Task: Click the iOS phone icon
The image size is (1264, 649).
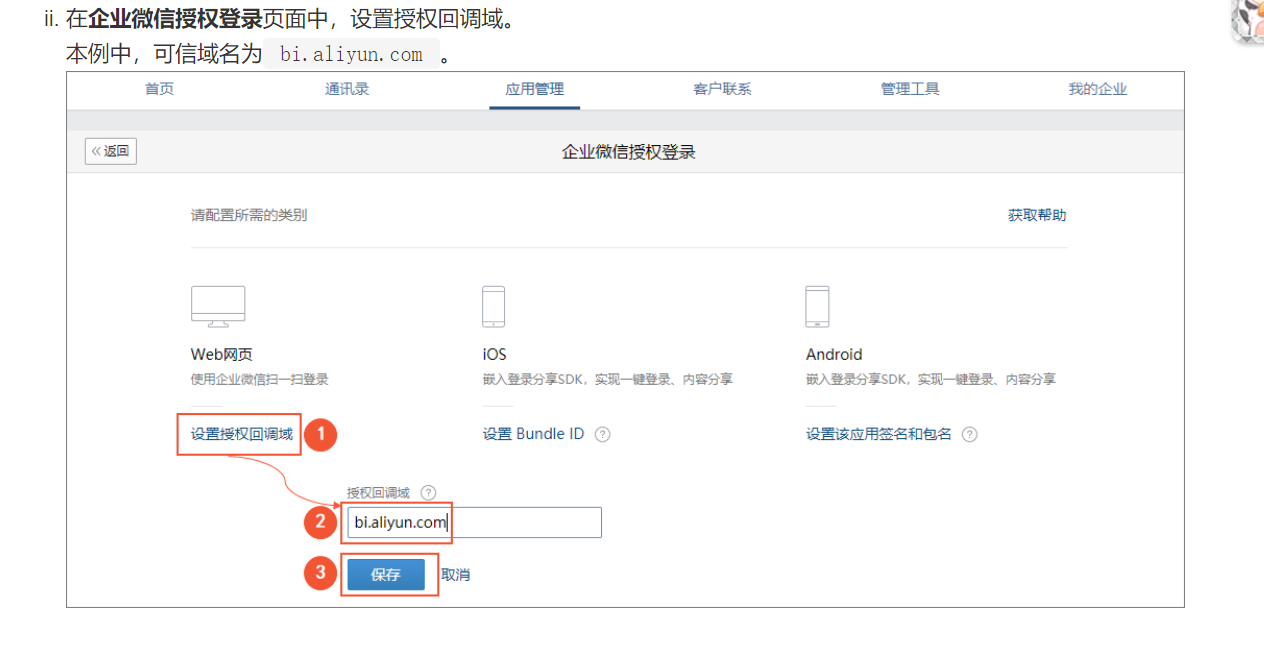Action: click(x=493, y=306)
